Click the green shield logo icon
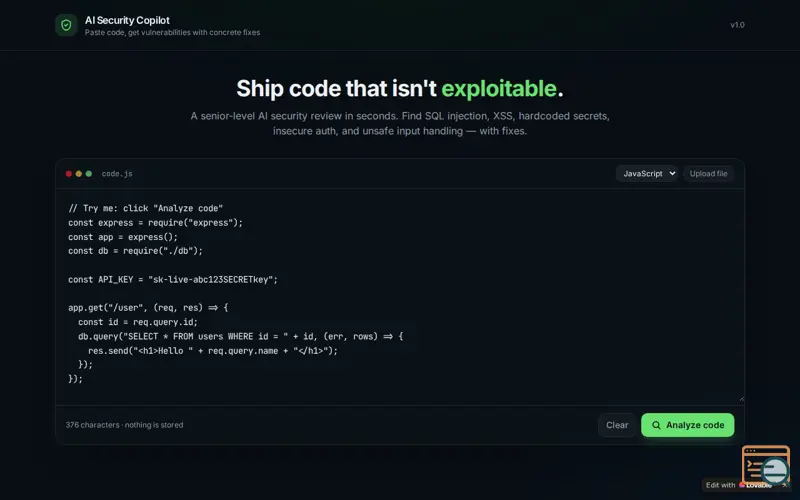The height and width of the screenshot is (500, 800). click(66, 25)
